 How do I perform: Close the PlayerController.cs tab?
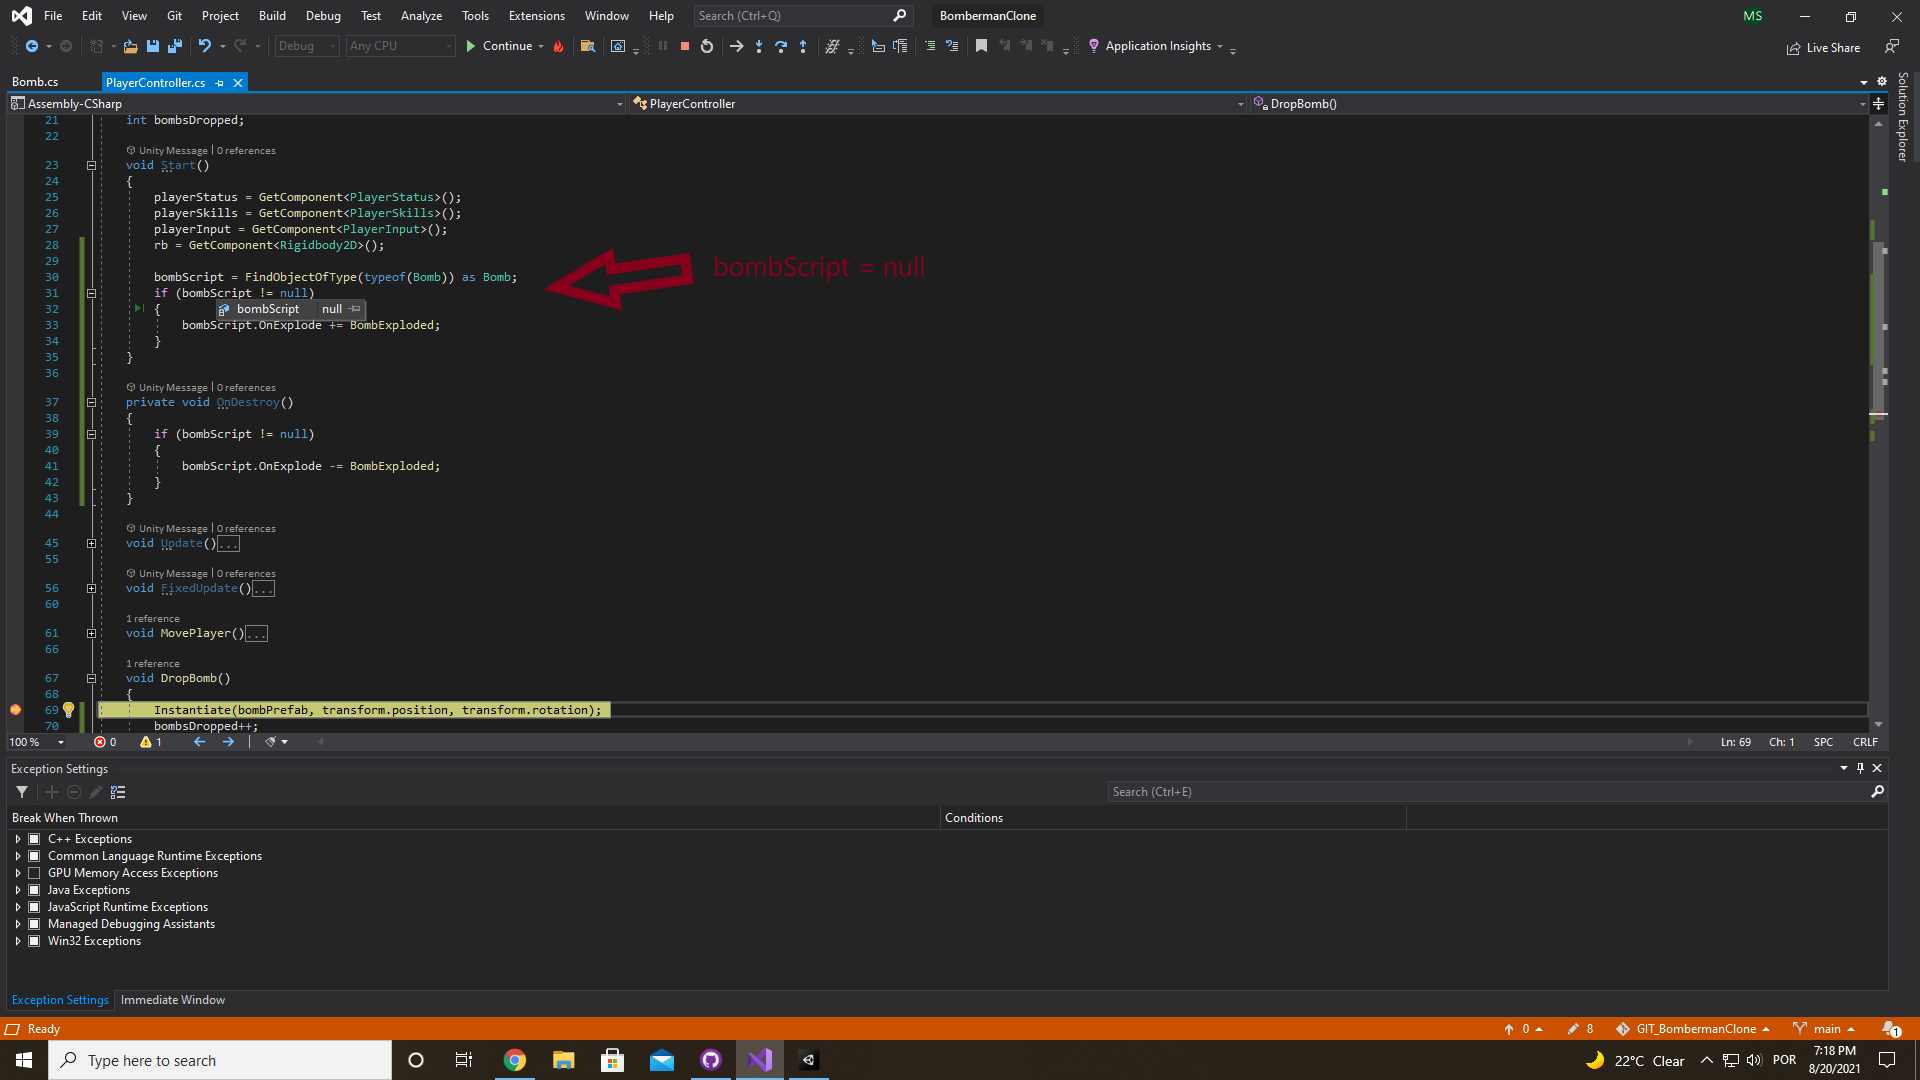pos(238,83)
